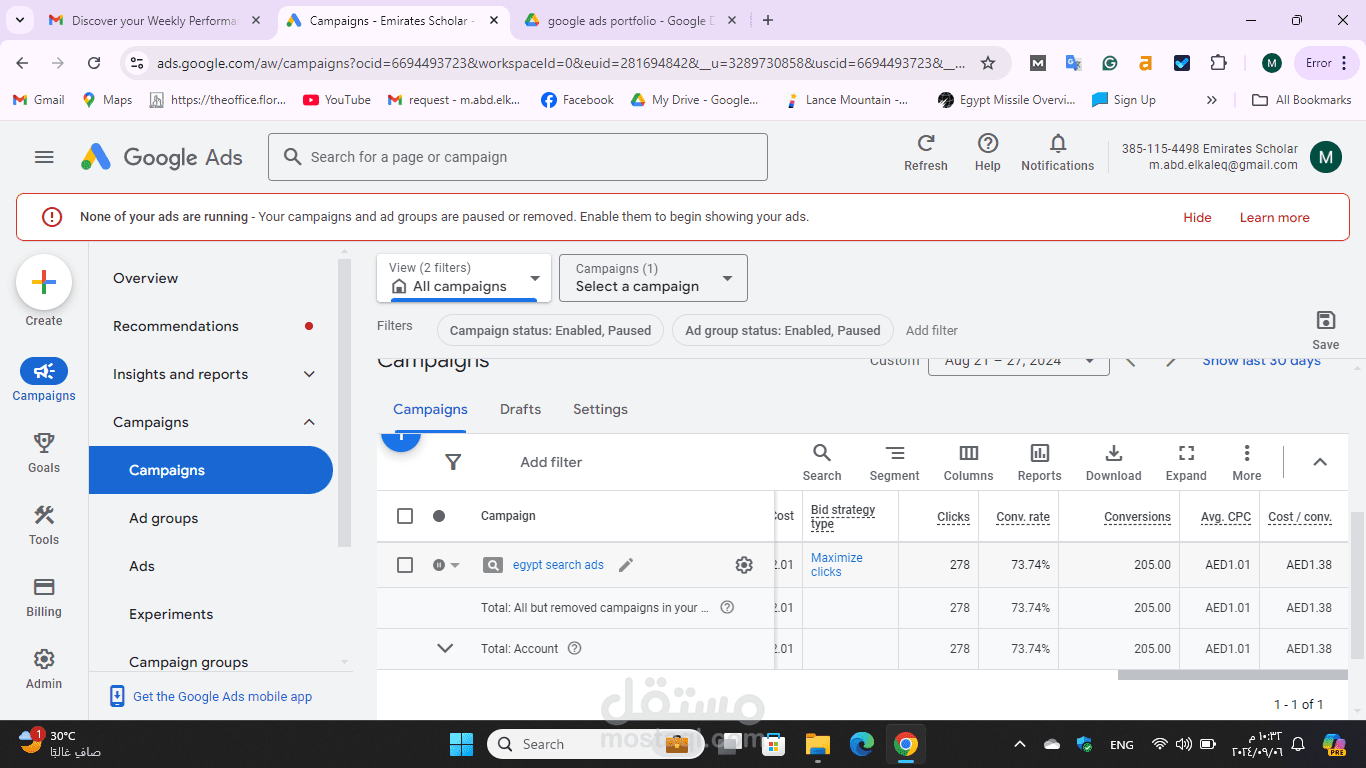Open Select a campaign dropdown

coord(654,277)
